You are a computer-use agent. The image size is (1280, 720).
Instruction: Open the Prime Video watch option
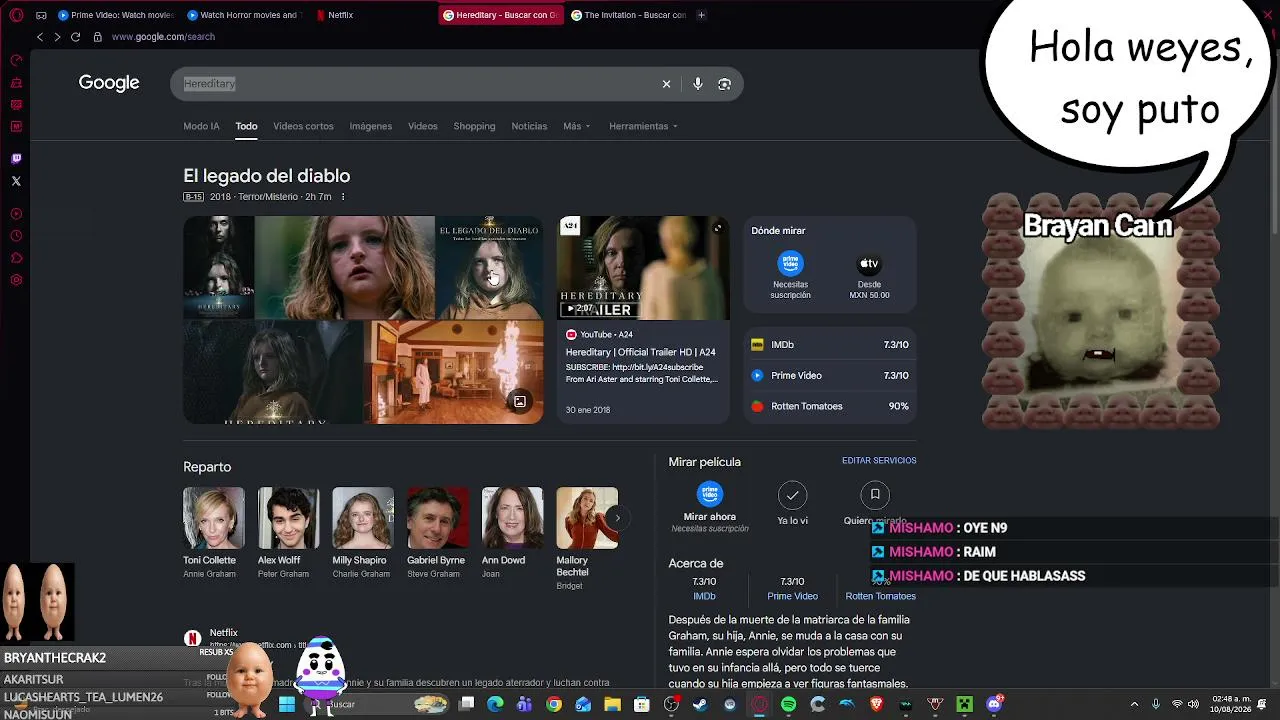[x=790, y=273]
